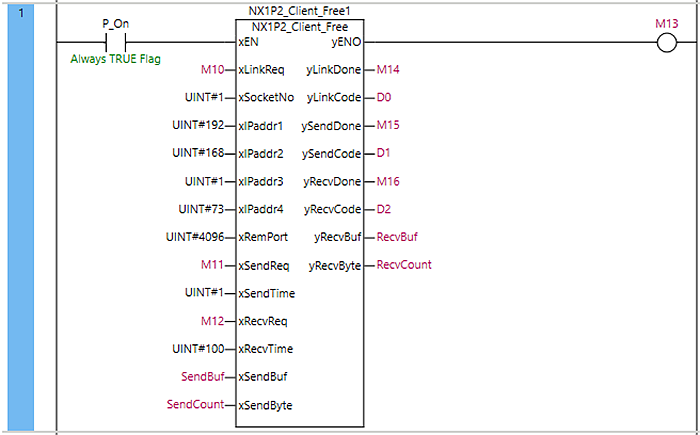
Task: Click the xIPaddr2 pin label
Action: [261, 154]
